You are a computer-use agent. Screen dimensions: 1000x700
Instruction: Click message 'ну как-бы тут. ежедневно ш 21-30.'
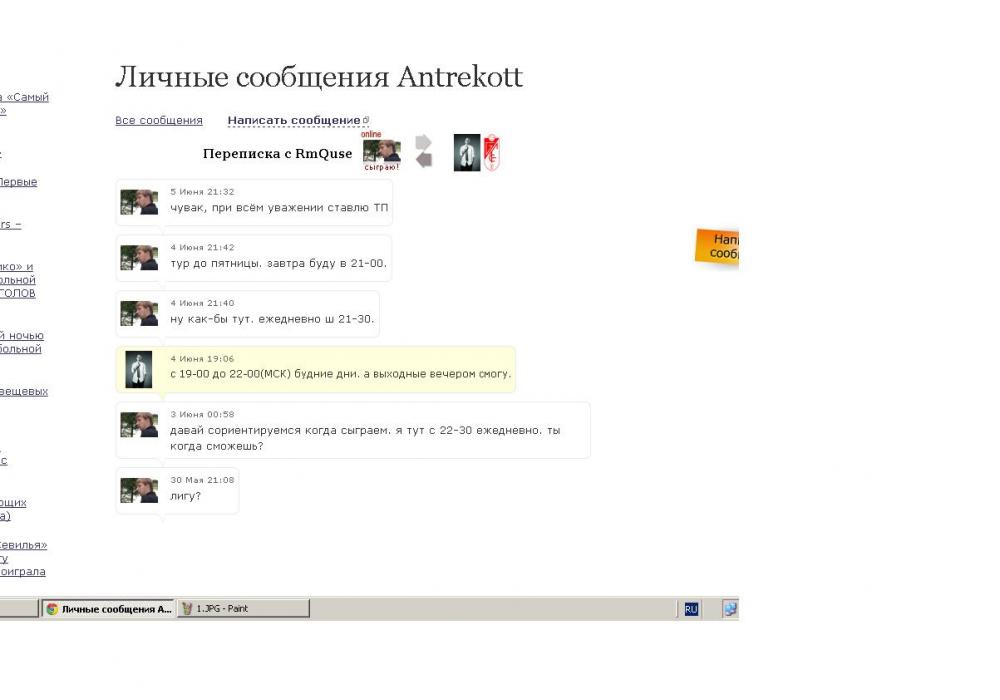272,319
